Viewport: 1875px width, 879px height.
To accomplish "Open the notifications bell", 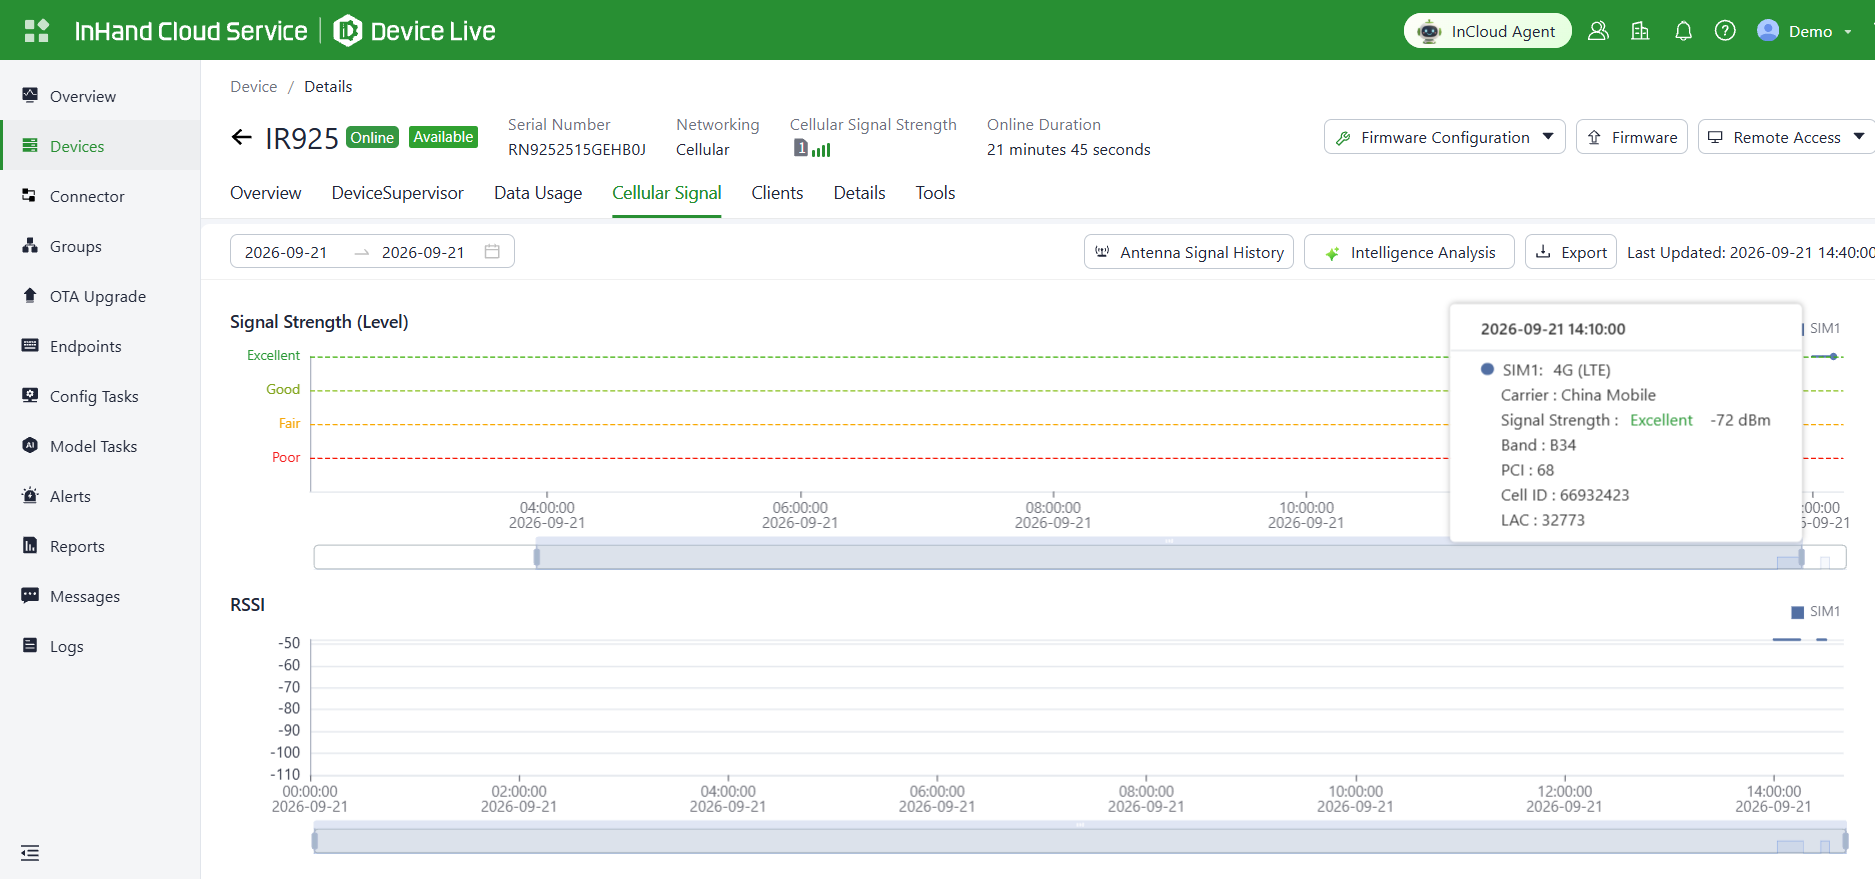I will click(1683, 31).
